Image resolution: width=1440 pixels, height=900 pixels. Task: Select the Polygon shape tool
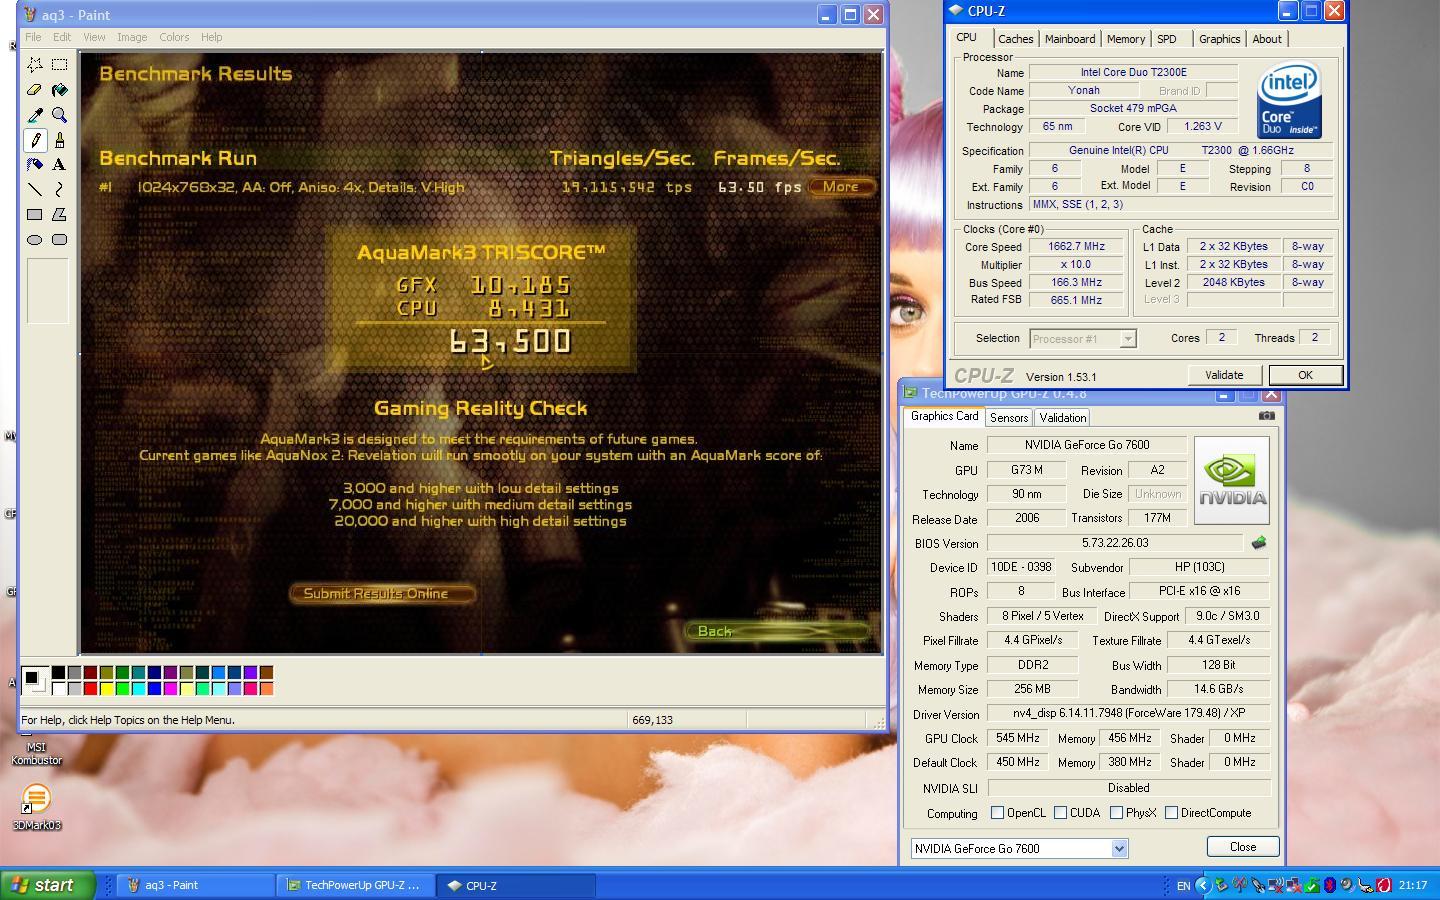click(x=60, y=214)
